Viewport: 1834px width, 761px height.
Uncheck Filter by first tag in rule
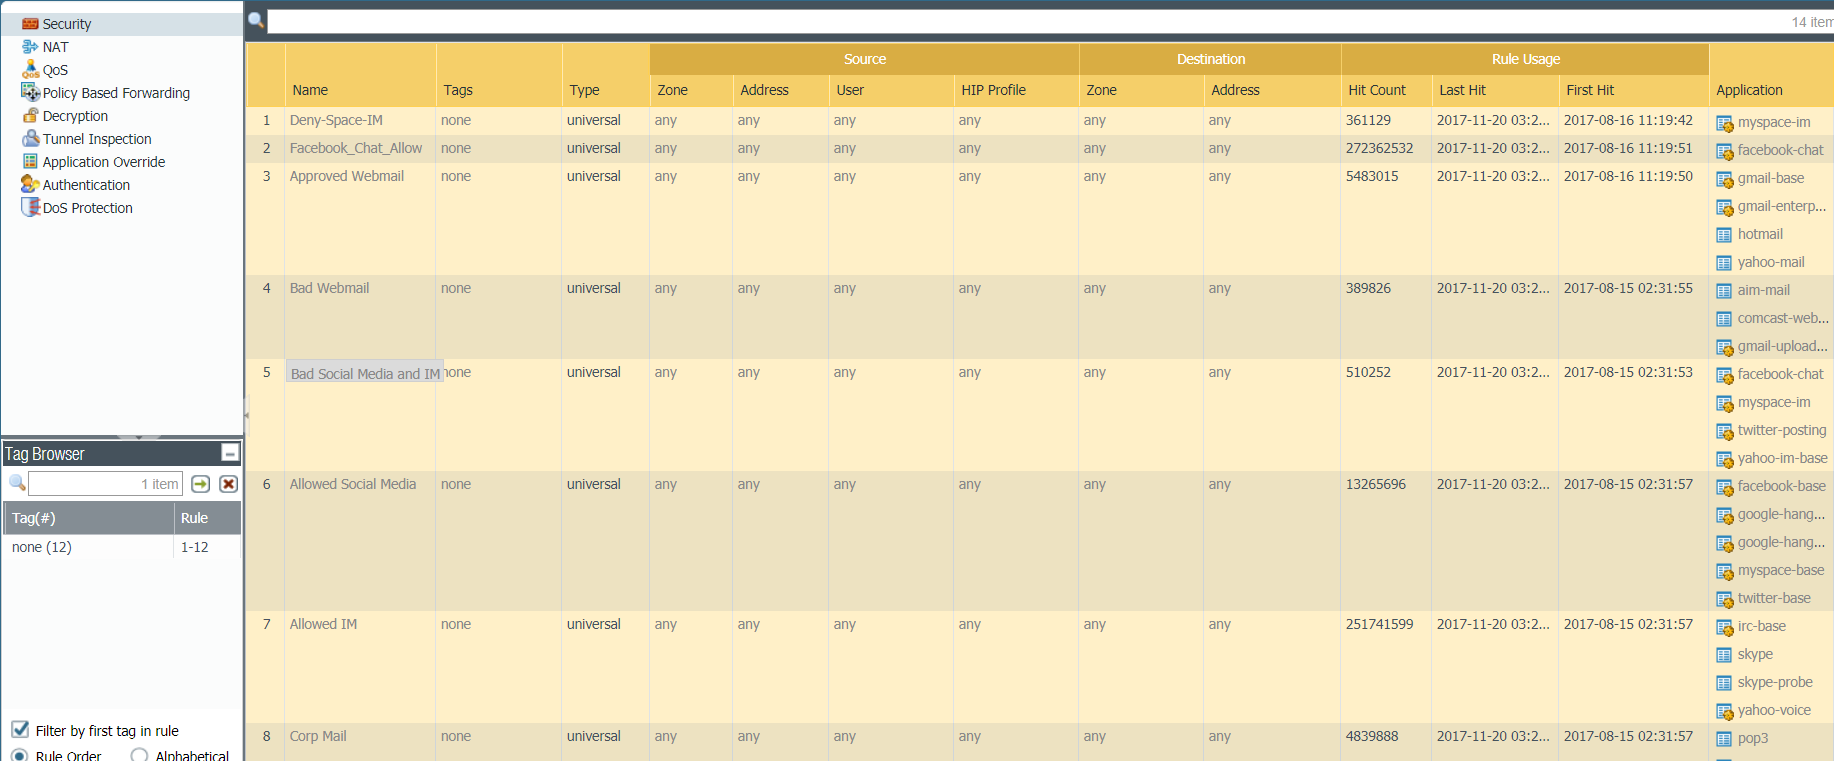[20, 730]
